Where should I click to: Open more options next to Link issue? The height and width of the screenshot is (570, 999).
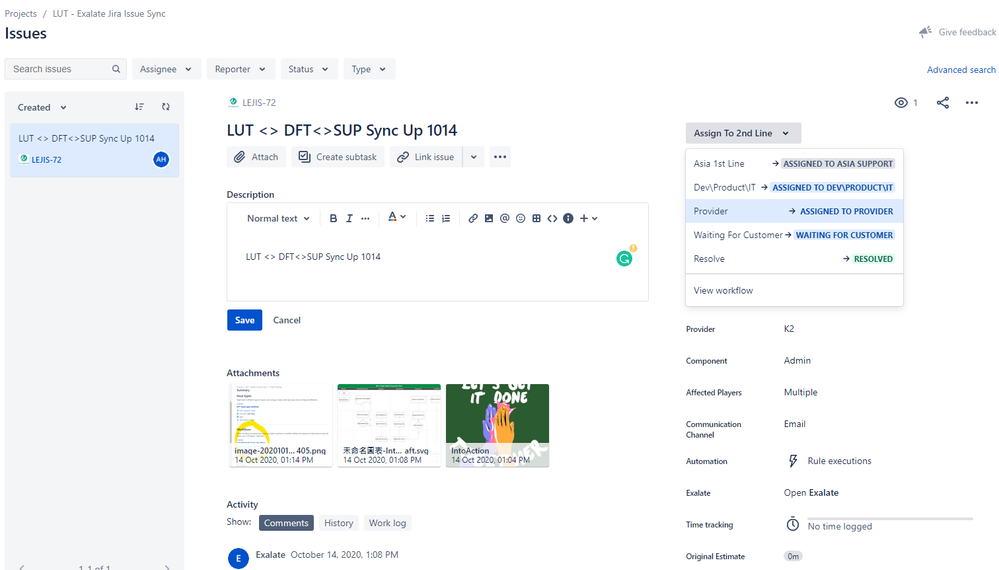pyautogui.click(x=500, y=157)
